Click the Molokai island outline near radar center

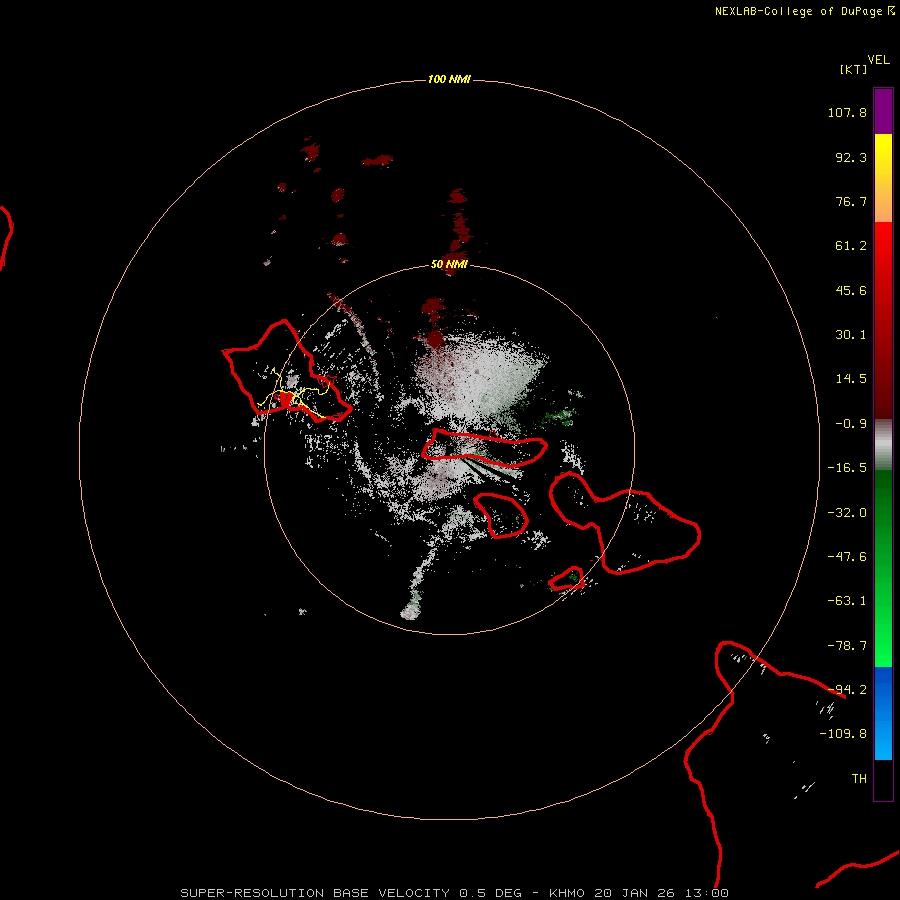484,448
